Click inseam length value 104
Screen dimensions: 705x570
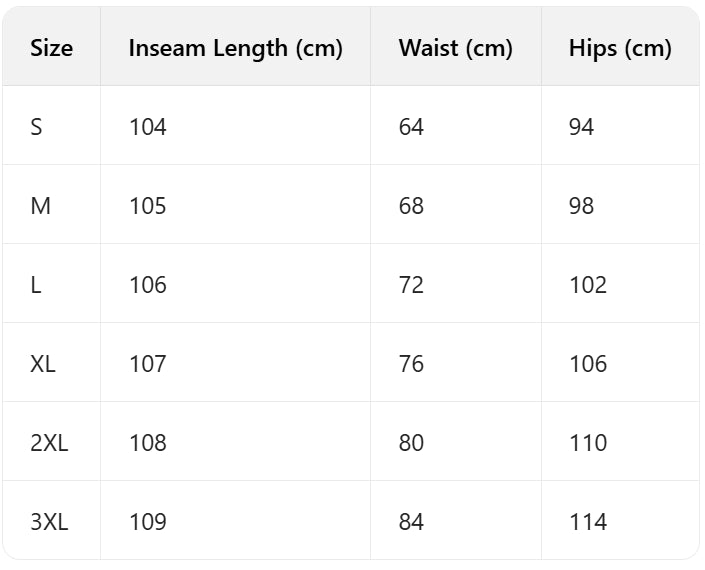[x=148, y=127]
